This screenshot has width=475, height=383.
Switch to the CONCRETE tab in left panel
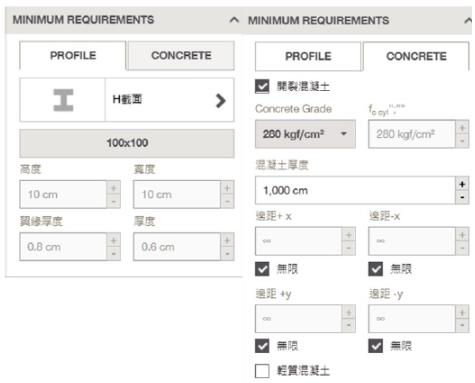click(x=181, y=55)
